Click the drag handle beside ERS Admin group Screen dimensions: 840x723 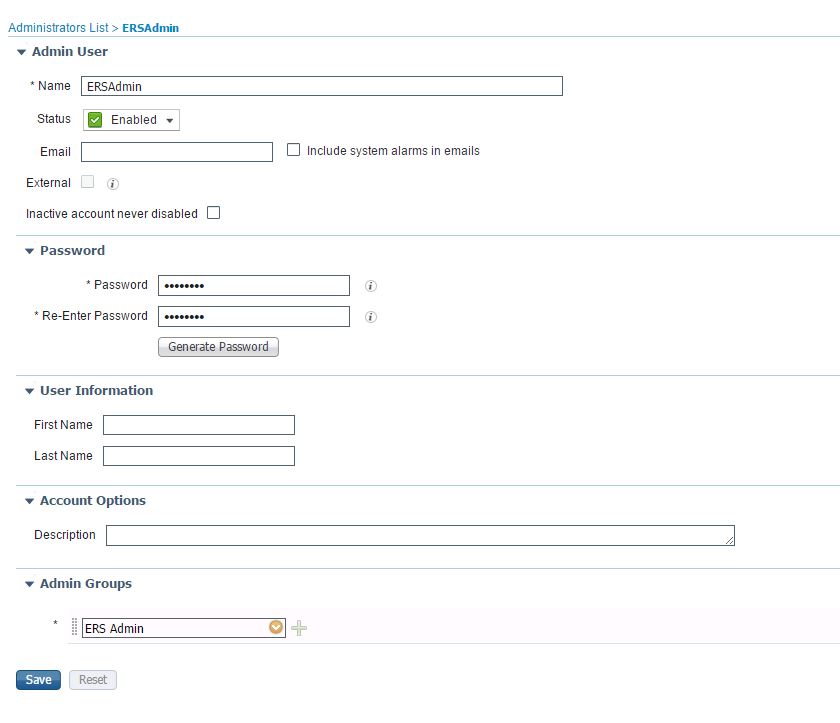pyautogui.click(x=74, y=627)
